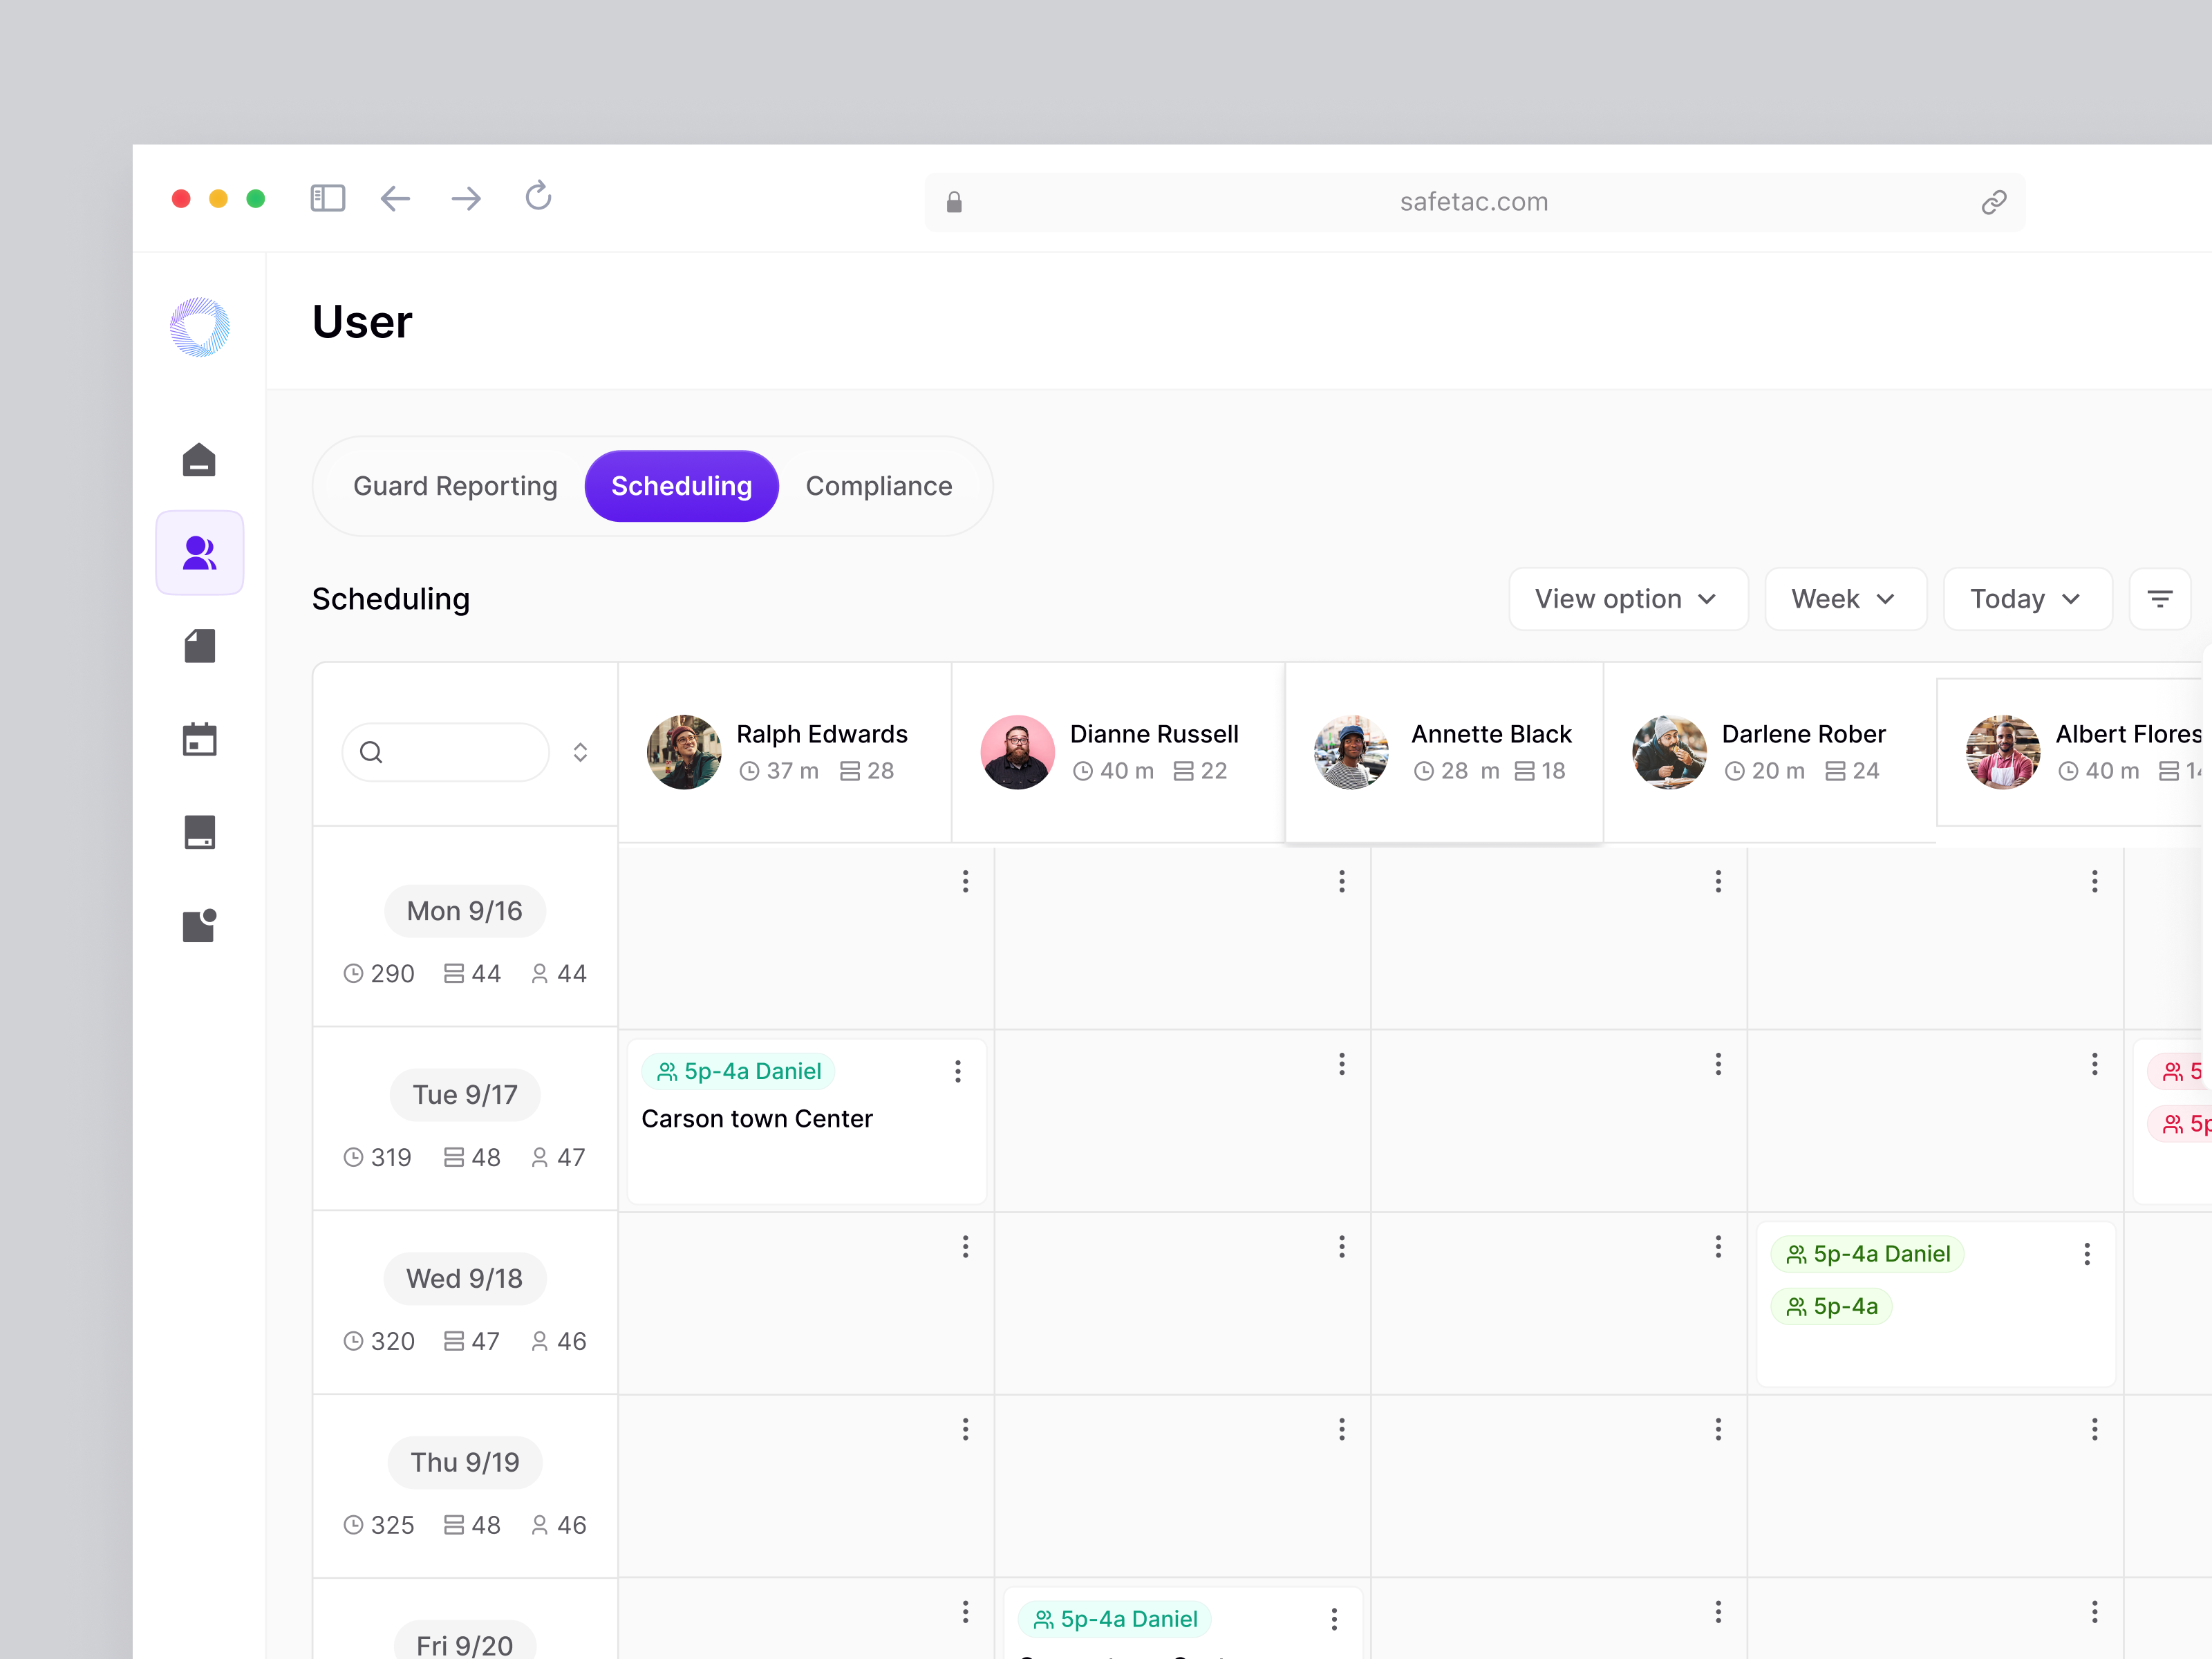
Task: Open the View option dropdown
Action: coord(1628,598)
